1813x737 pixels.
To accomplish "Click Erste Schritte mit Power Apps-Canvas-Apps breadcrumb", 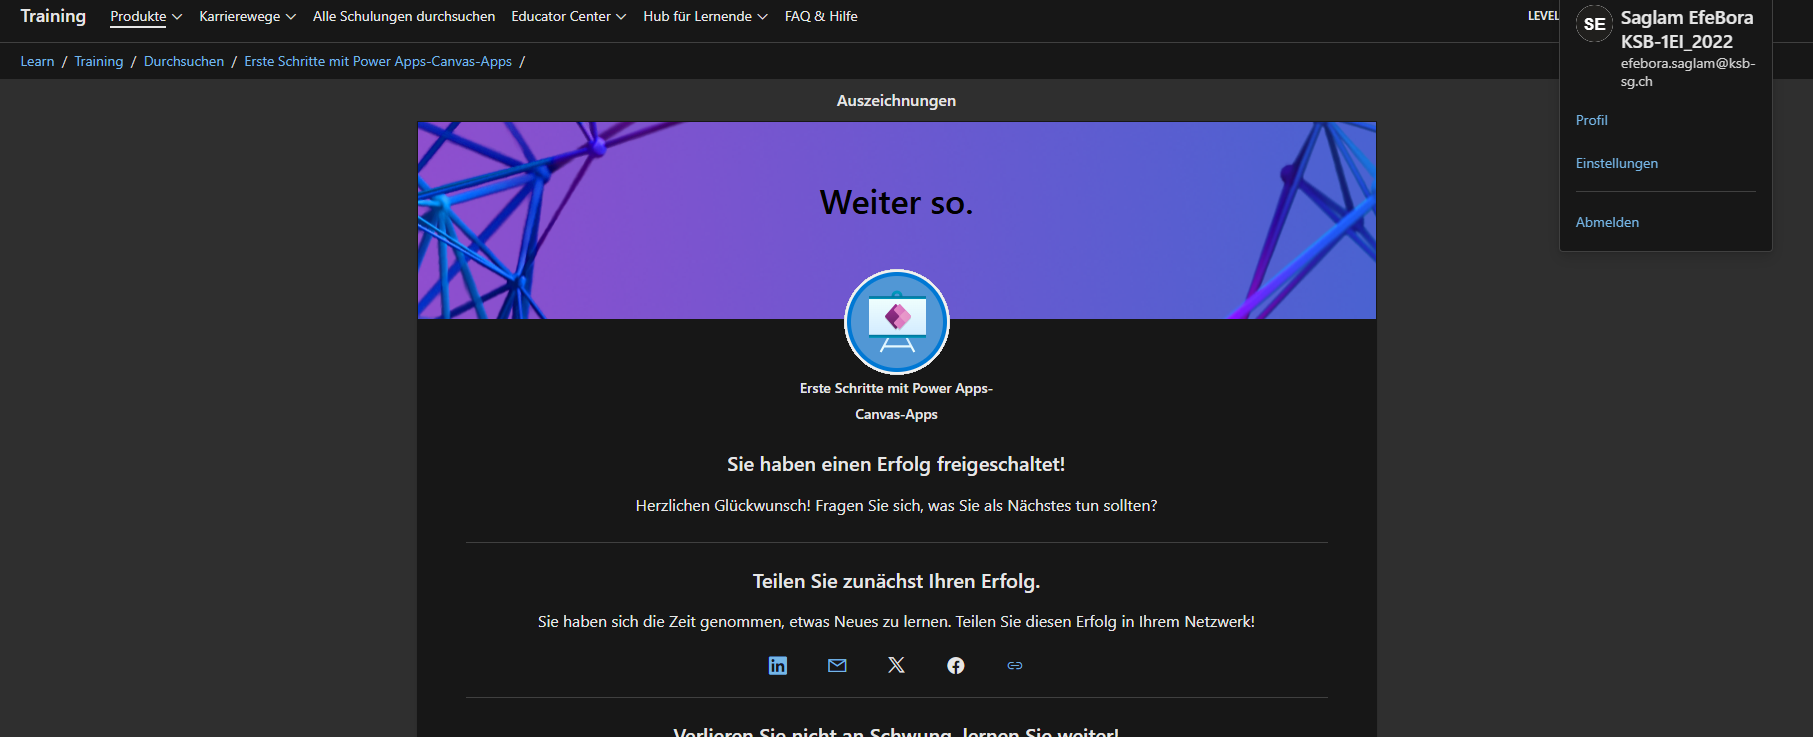I will click(x=378, y=62).
